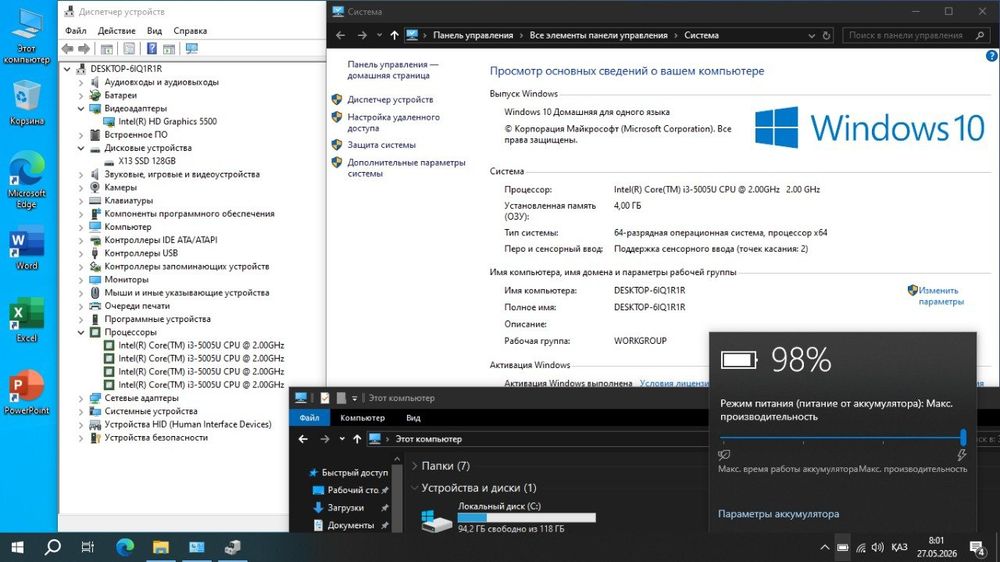
Task: Select X13 SSD 128GB disk device
Action: tap(147, 161)
